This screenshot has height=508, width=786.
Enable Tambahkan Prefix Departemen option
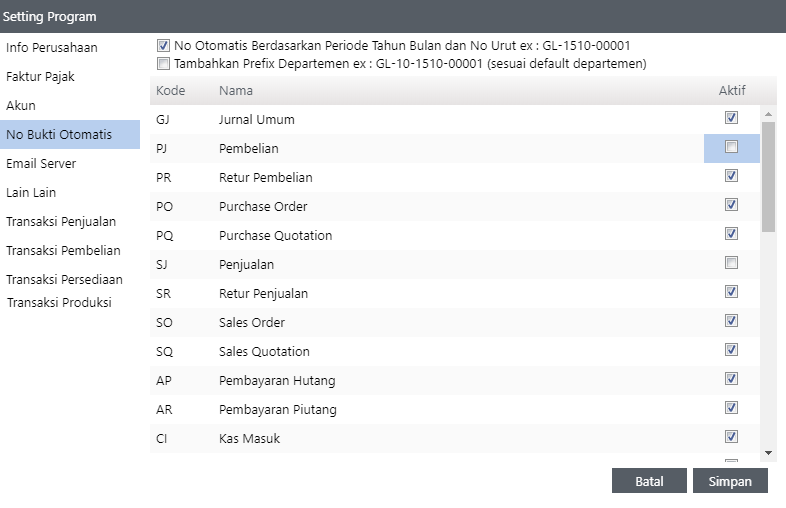(164, 63)
